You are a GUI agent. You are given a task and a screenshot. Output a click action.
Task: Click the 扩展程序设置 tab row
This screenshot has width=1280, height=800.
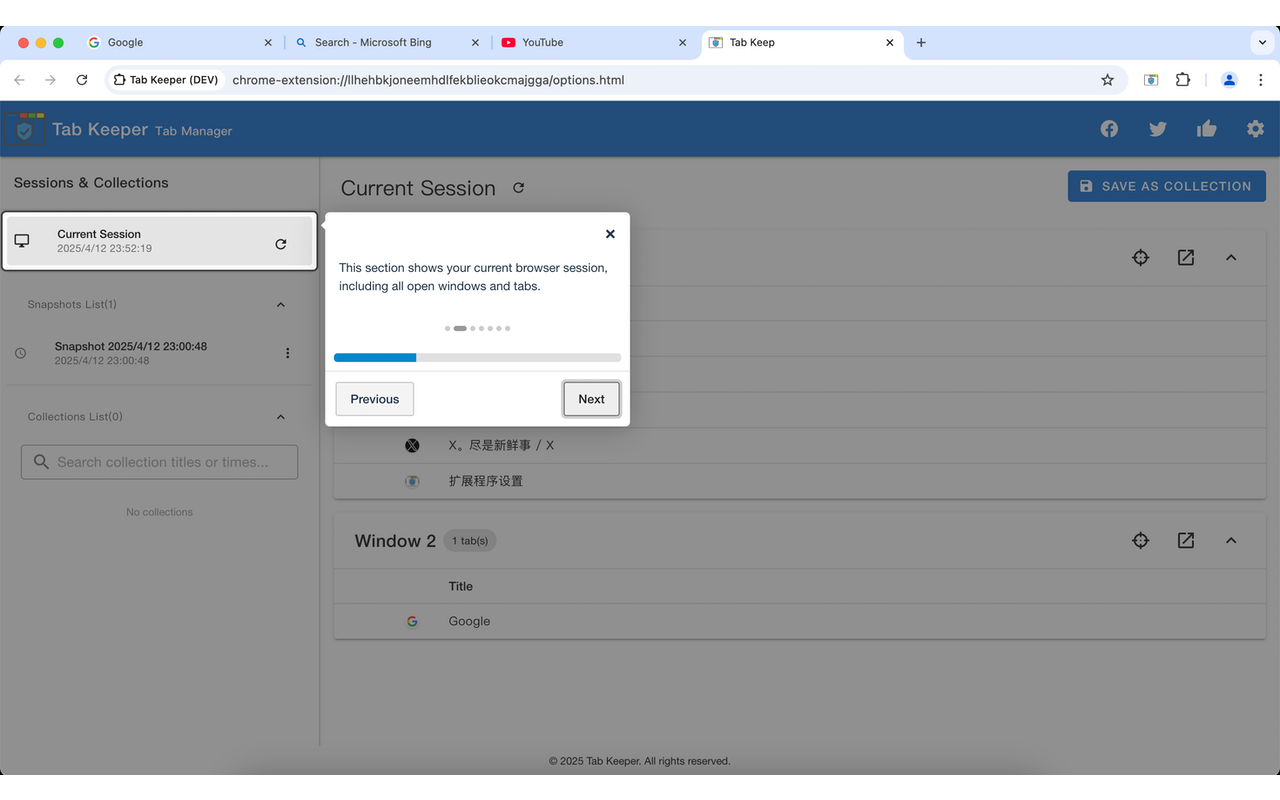800,481
